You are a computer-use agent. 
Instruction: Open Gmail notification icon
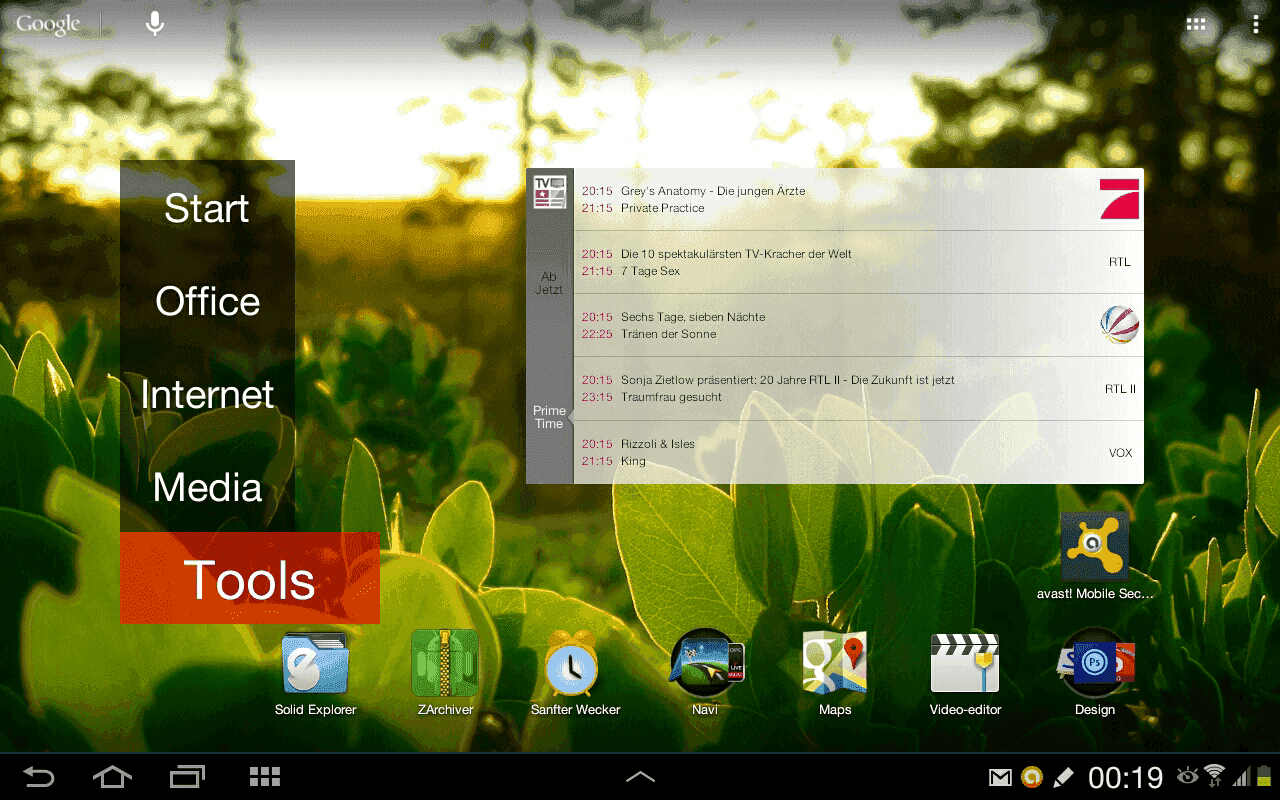pos(1000,777)
